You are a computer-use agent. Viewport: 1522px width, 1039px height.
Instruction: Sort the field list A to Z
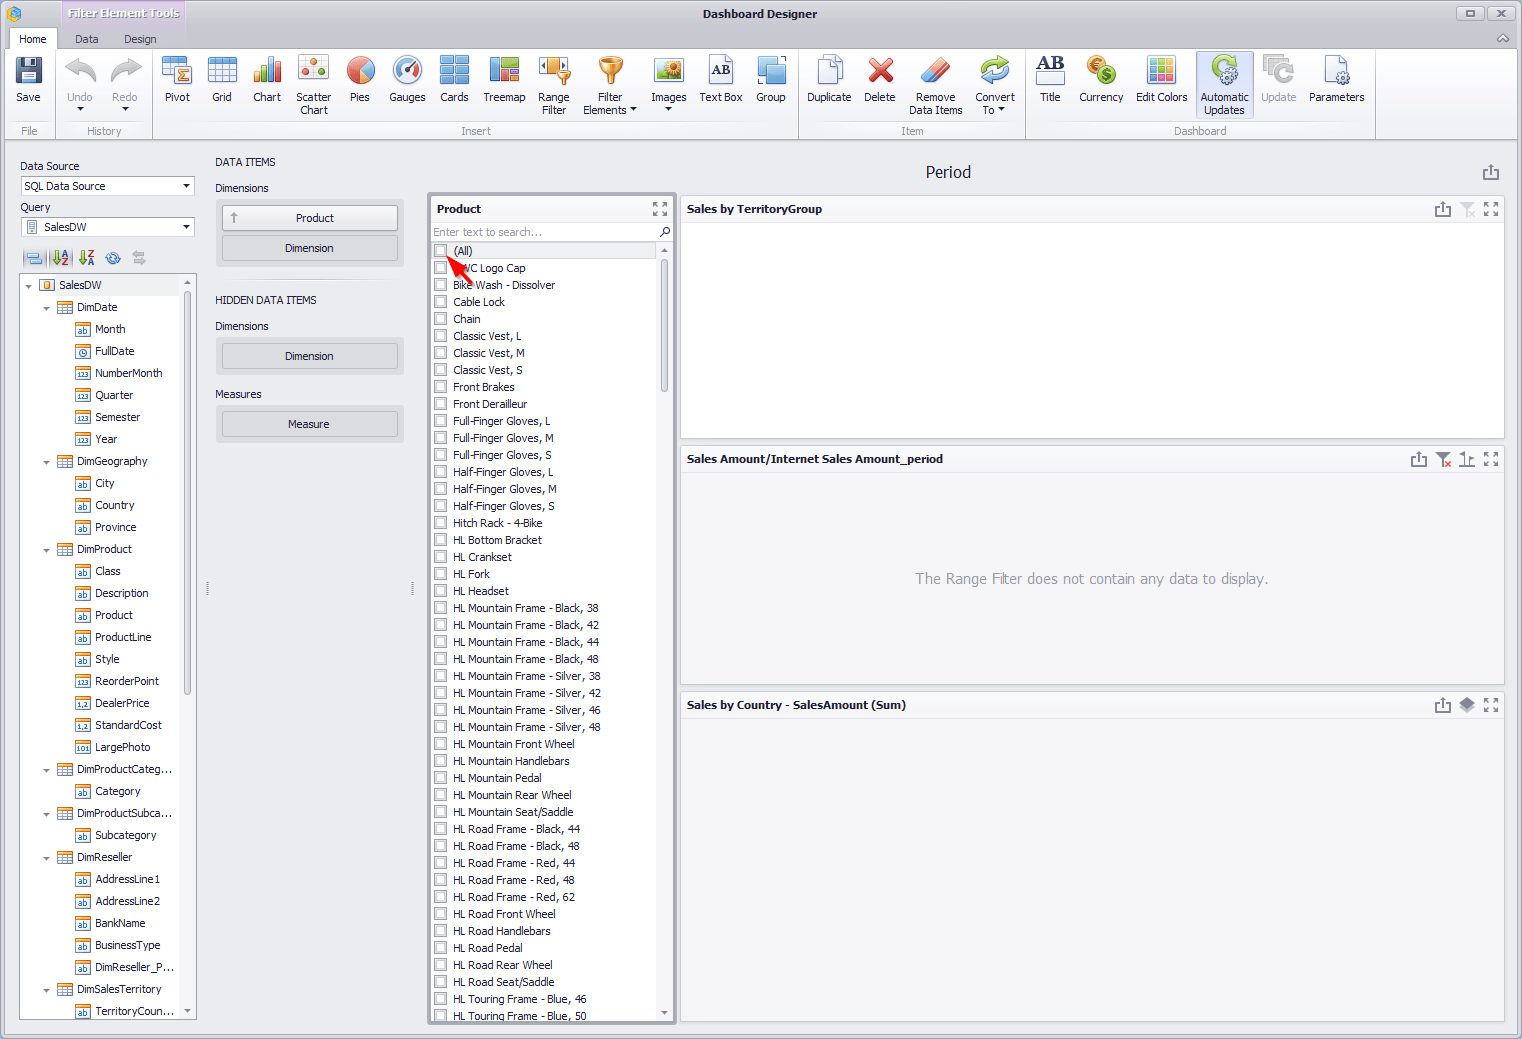pyautogui.click(x=61, y=258)
